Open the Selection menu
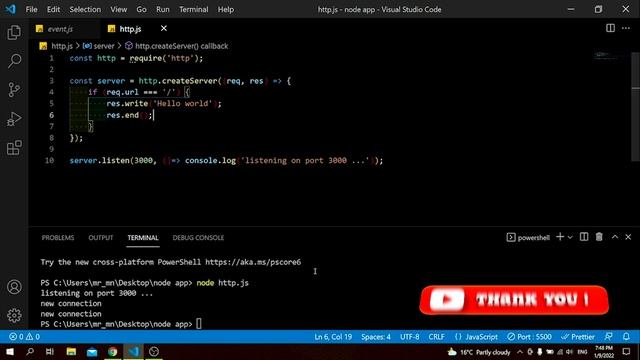This screenshot has width=640, height=360. tap(85, 9)
